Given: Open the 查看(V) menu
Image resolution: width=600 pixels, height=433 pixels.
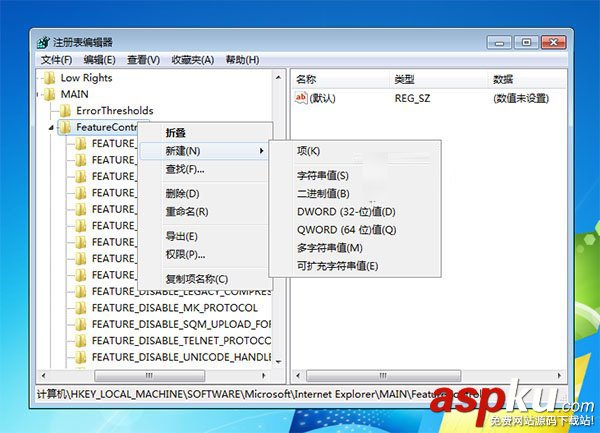Looking at the screenshot, I should pyautogui.click(x=143, y=60).
